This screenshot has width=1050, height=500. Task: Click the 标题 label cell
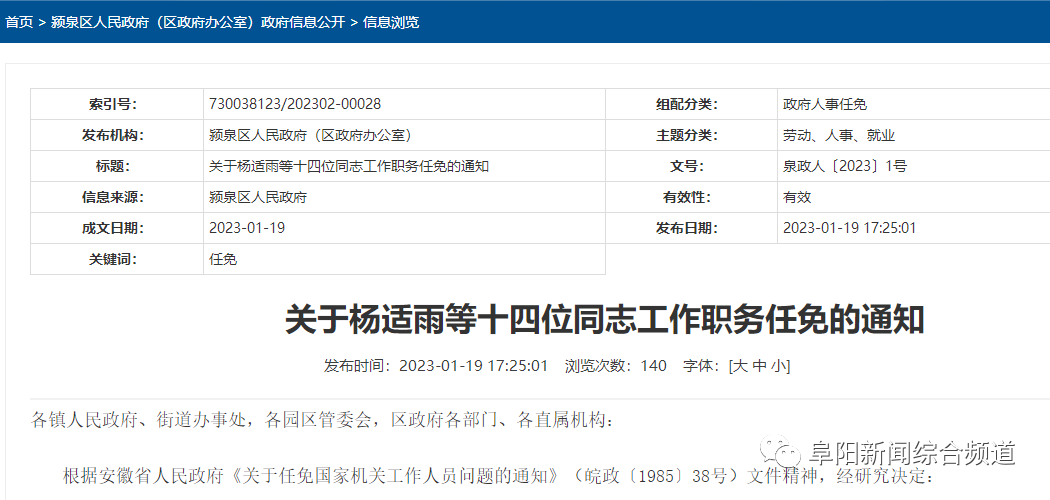117,166
